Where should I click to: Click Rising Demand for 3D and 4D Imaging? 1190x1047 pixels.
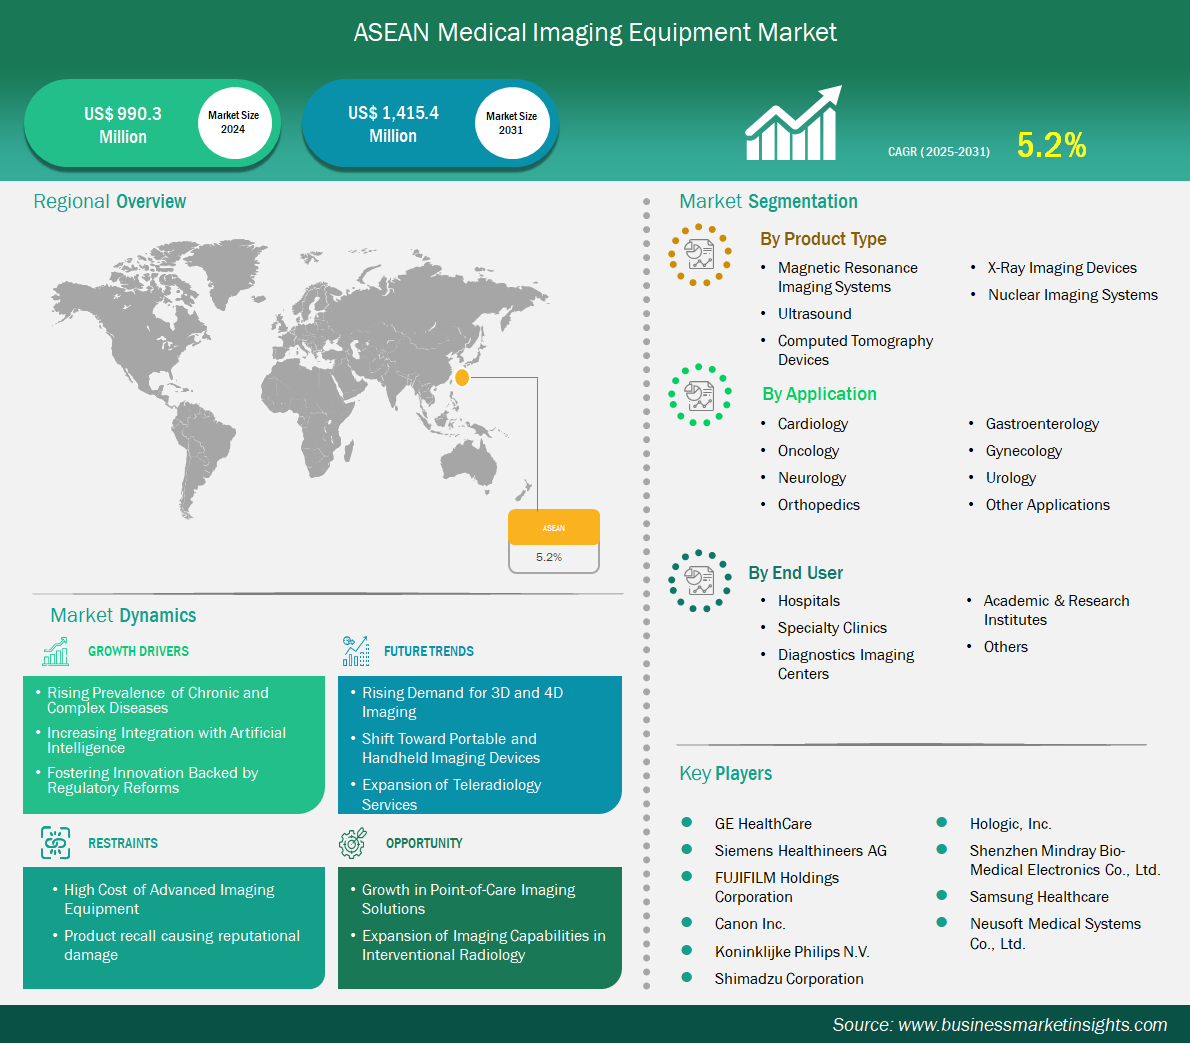462,703
